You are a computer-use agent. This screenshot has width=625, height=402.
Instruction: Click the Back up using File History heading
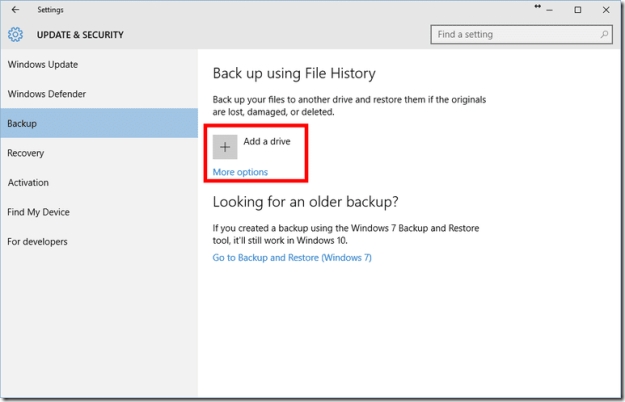(293, 74)
